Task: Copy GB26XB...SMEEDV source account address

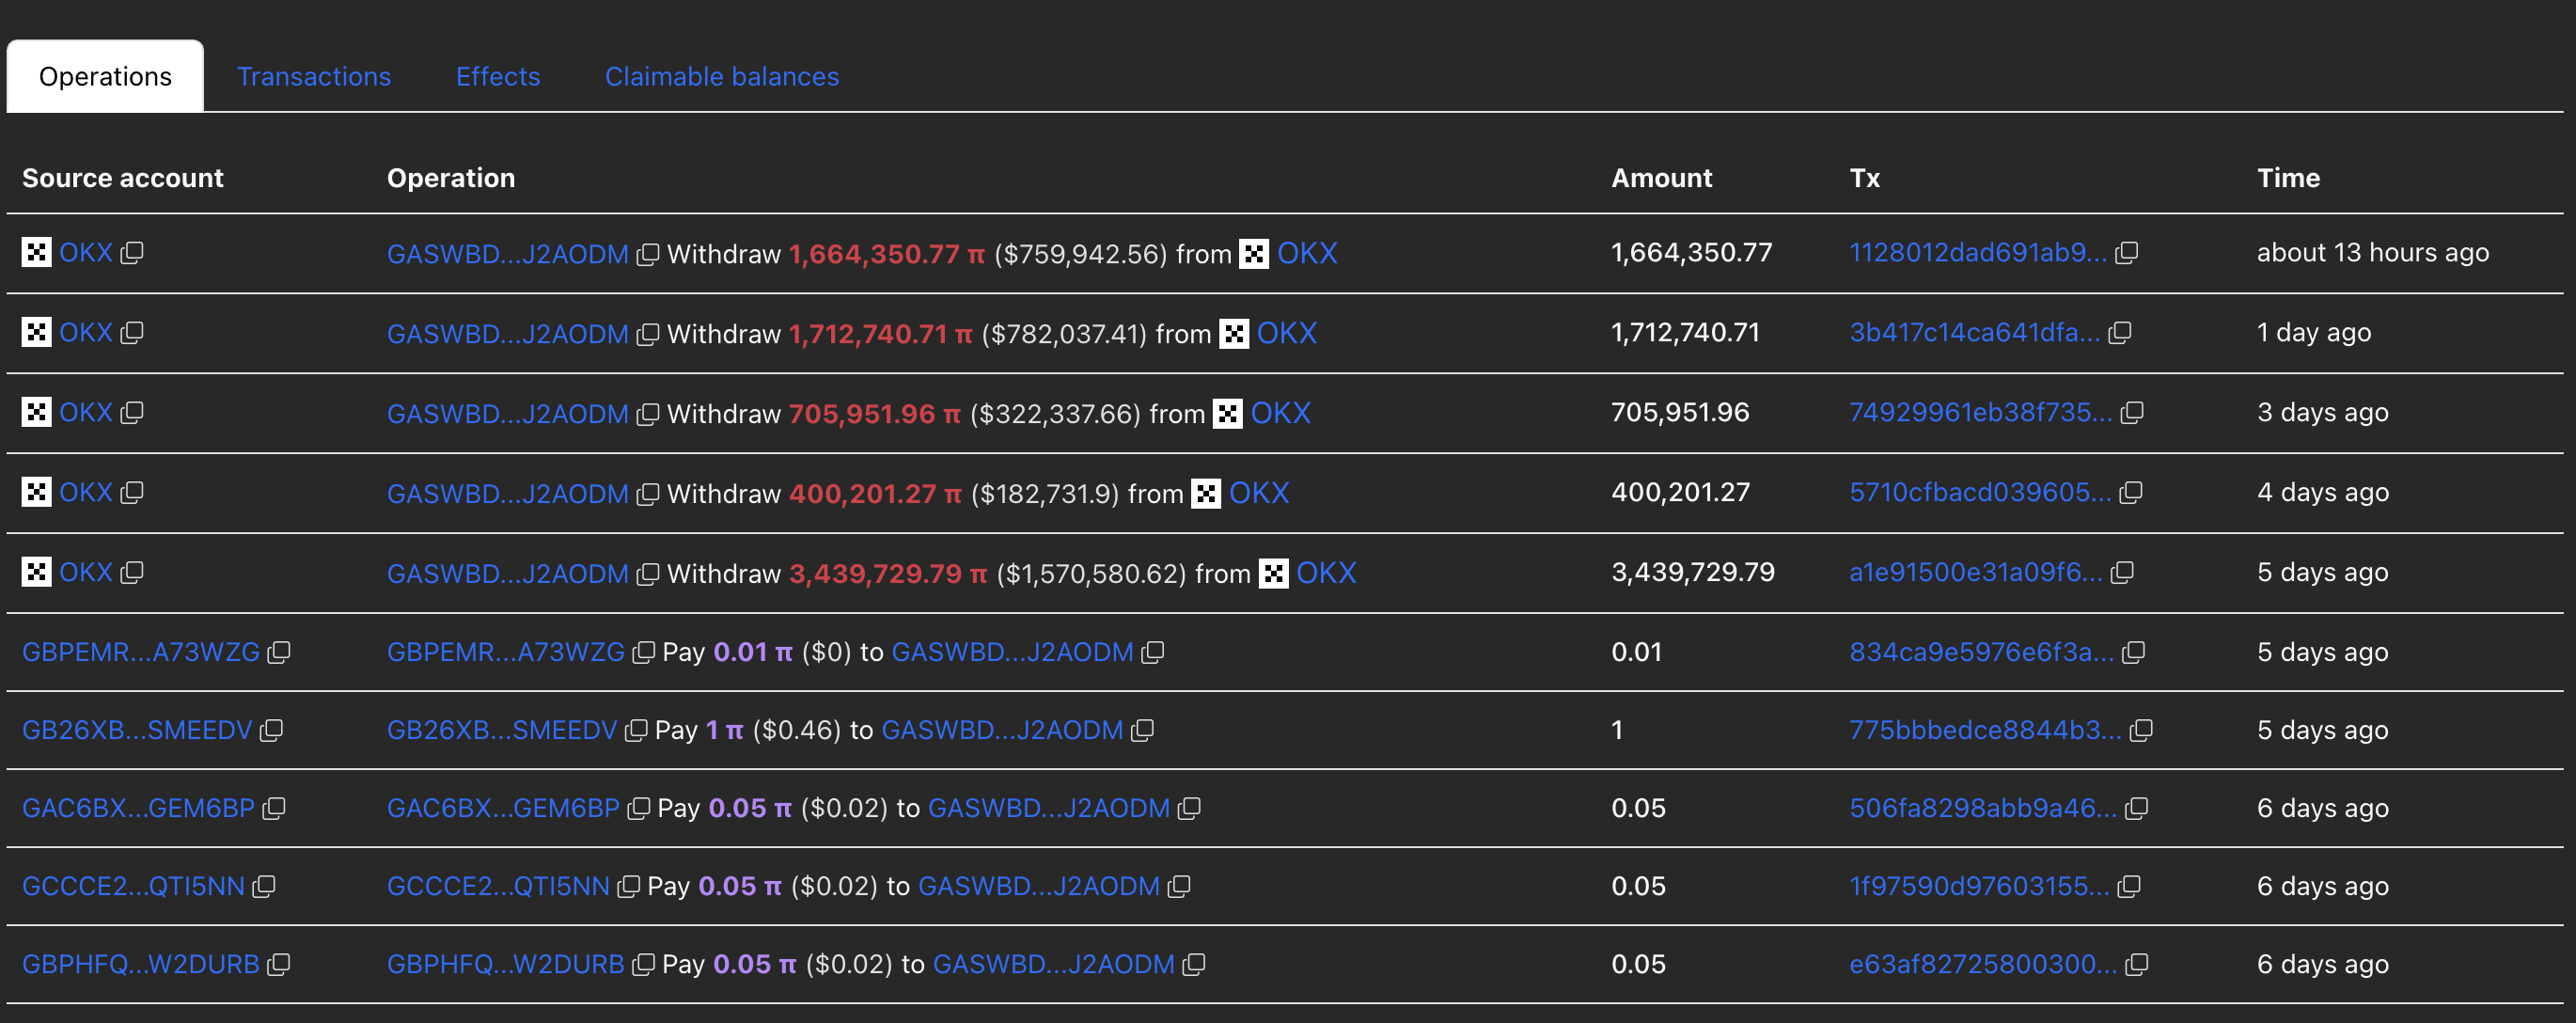Action: (271, 731)
